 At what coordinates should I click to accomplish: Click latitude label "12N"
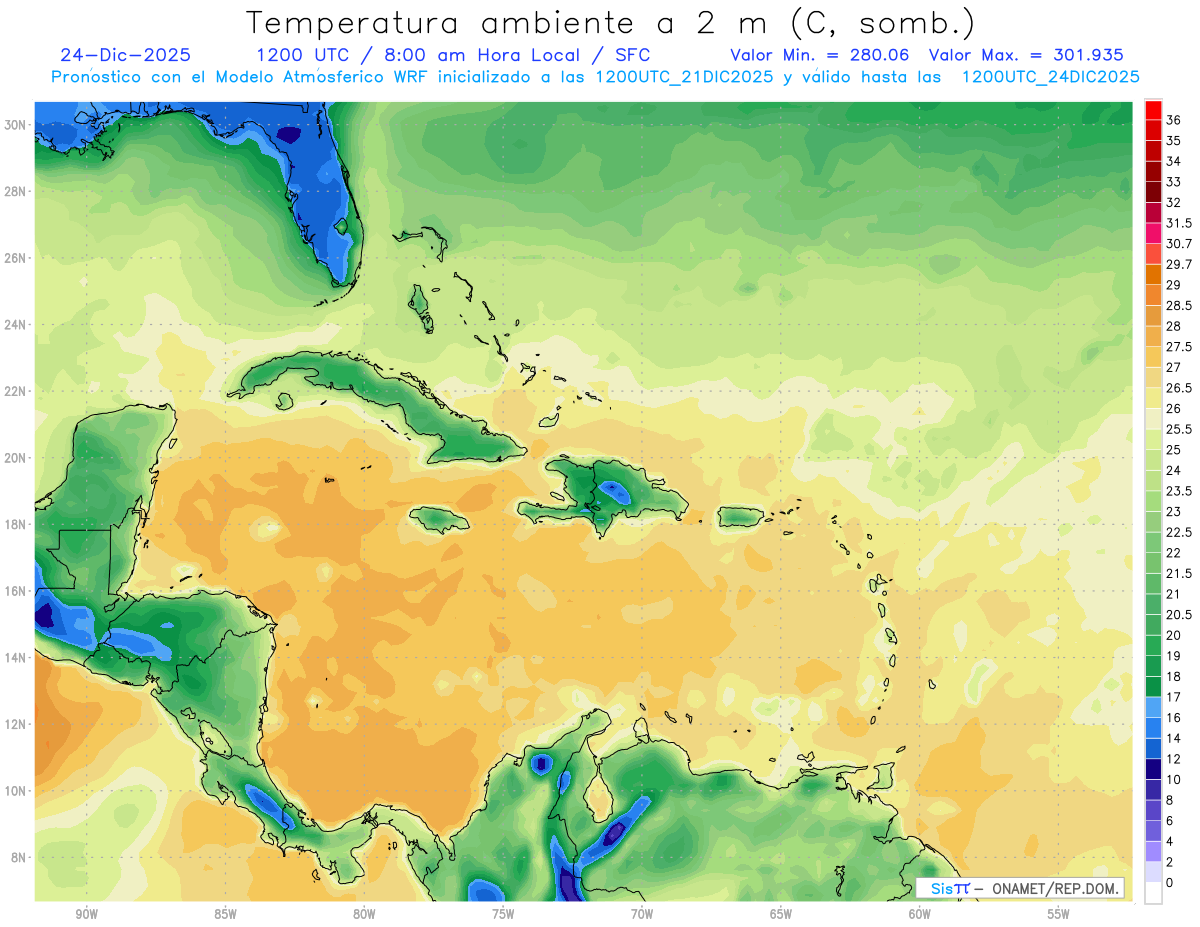pyautogui.click(x=15, y=724)
